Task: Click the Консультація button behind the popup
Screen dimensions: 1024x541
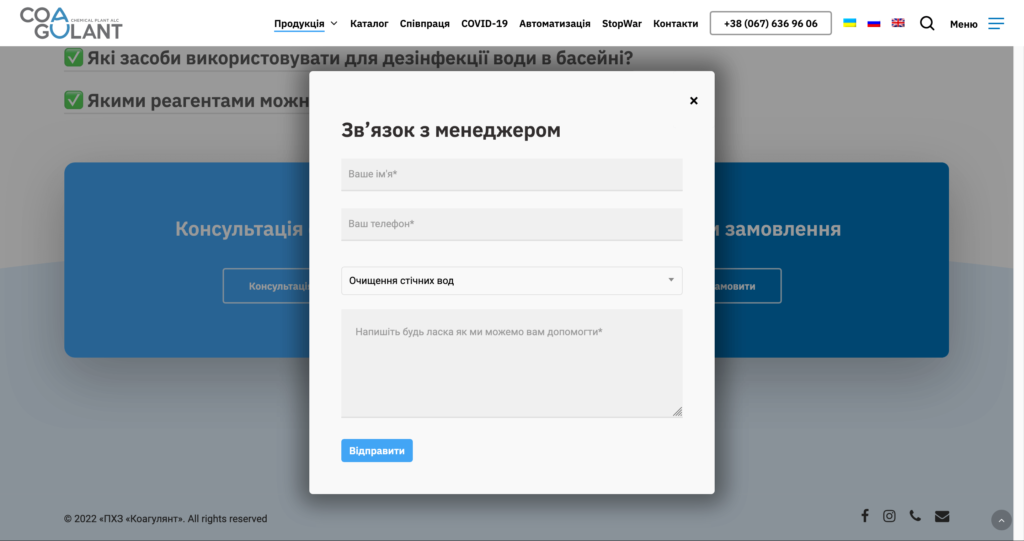Action: [266, 286]
